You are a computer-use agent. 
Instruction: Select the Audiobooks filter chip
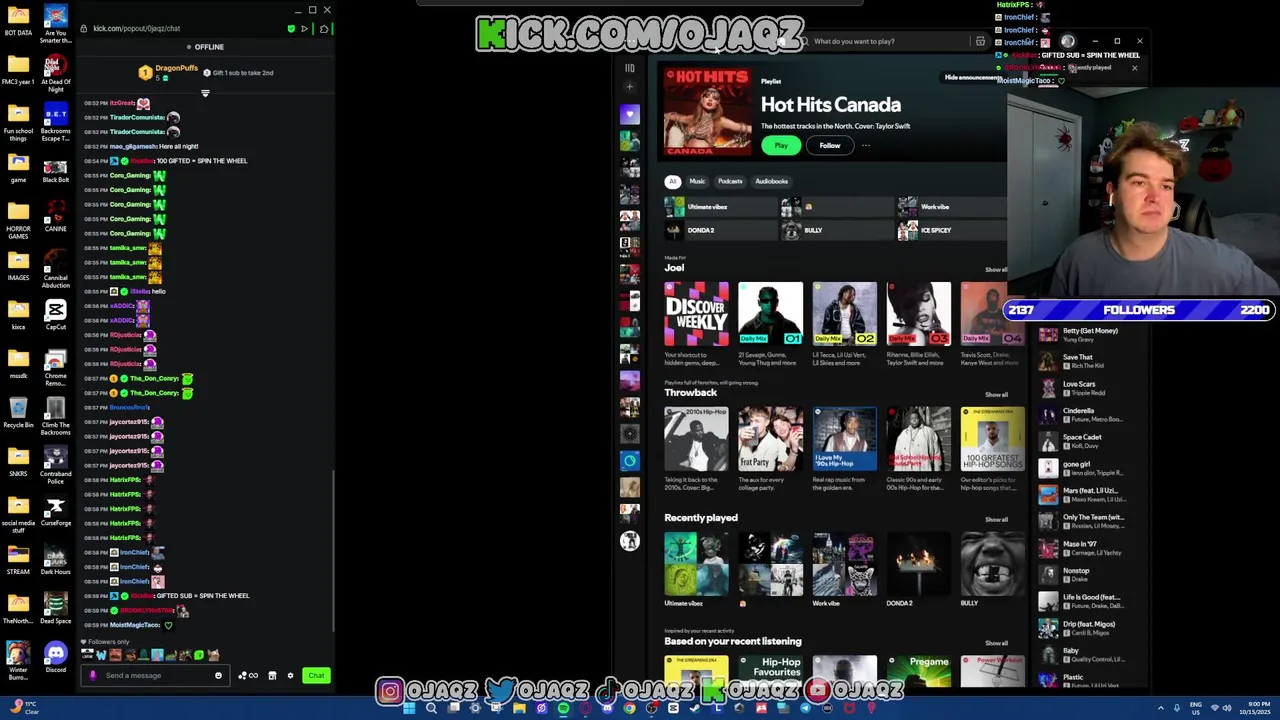771,181
